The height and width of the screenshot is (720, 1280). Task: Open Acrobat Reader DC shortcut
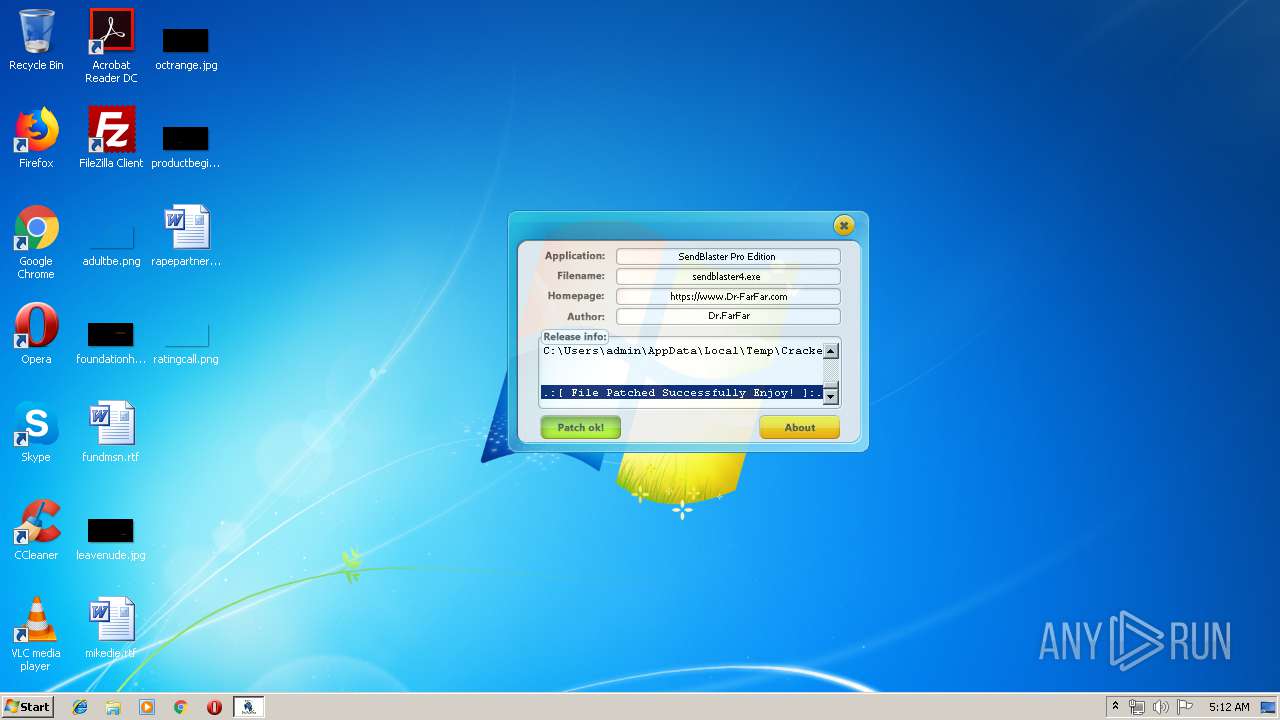pyautogui.click(x=111, y=46)
